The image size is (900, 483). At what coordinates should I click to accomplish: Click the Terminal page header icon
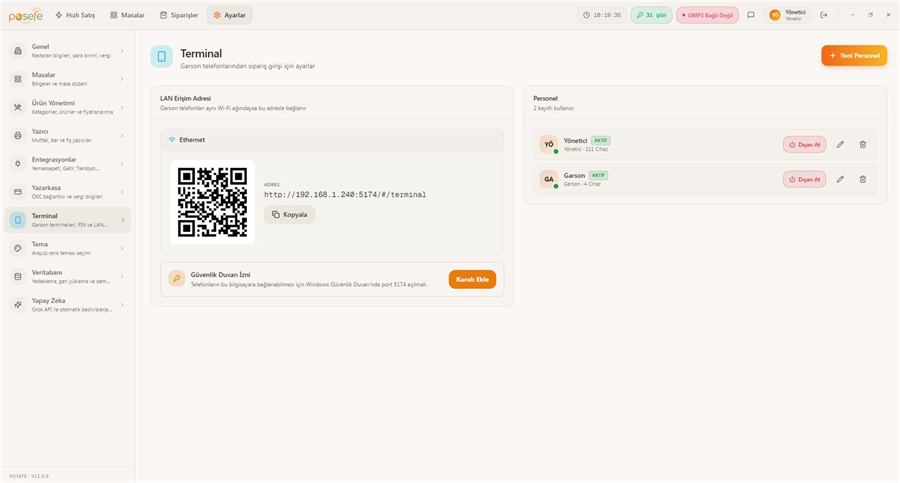[162, 57]
